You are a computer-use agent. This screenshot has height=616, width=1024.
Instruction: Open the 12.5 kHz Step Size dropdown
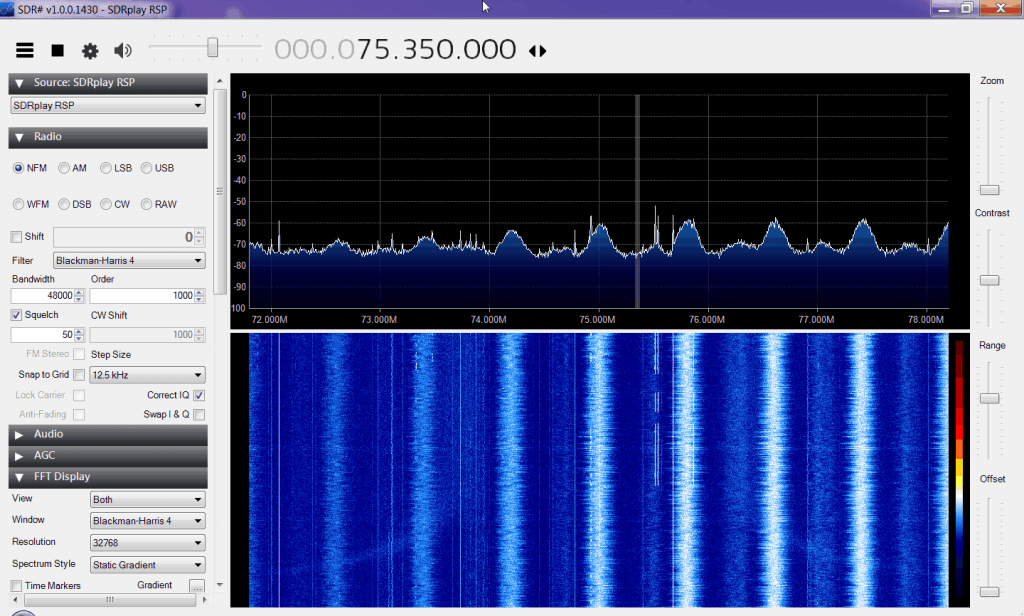[x=146, y=374]
